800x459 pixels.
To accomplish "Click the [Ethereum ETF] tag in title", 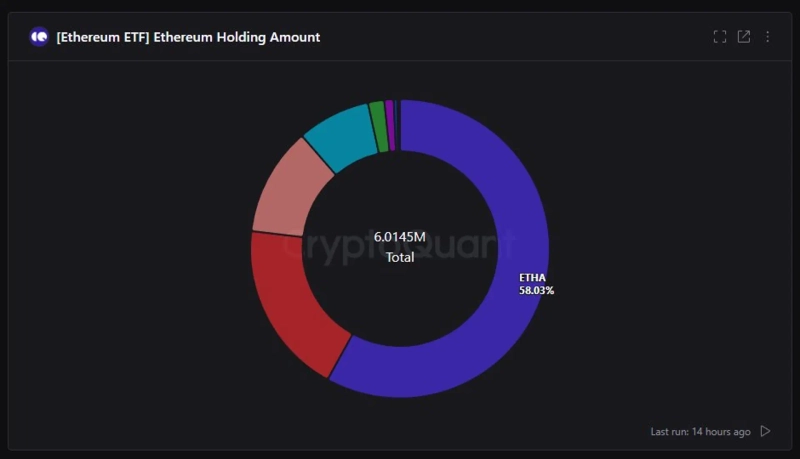I will (x=103, y=37).
